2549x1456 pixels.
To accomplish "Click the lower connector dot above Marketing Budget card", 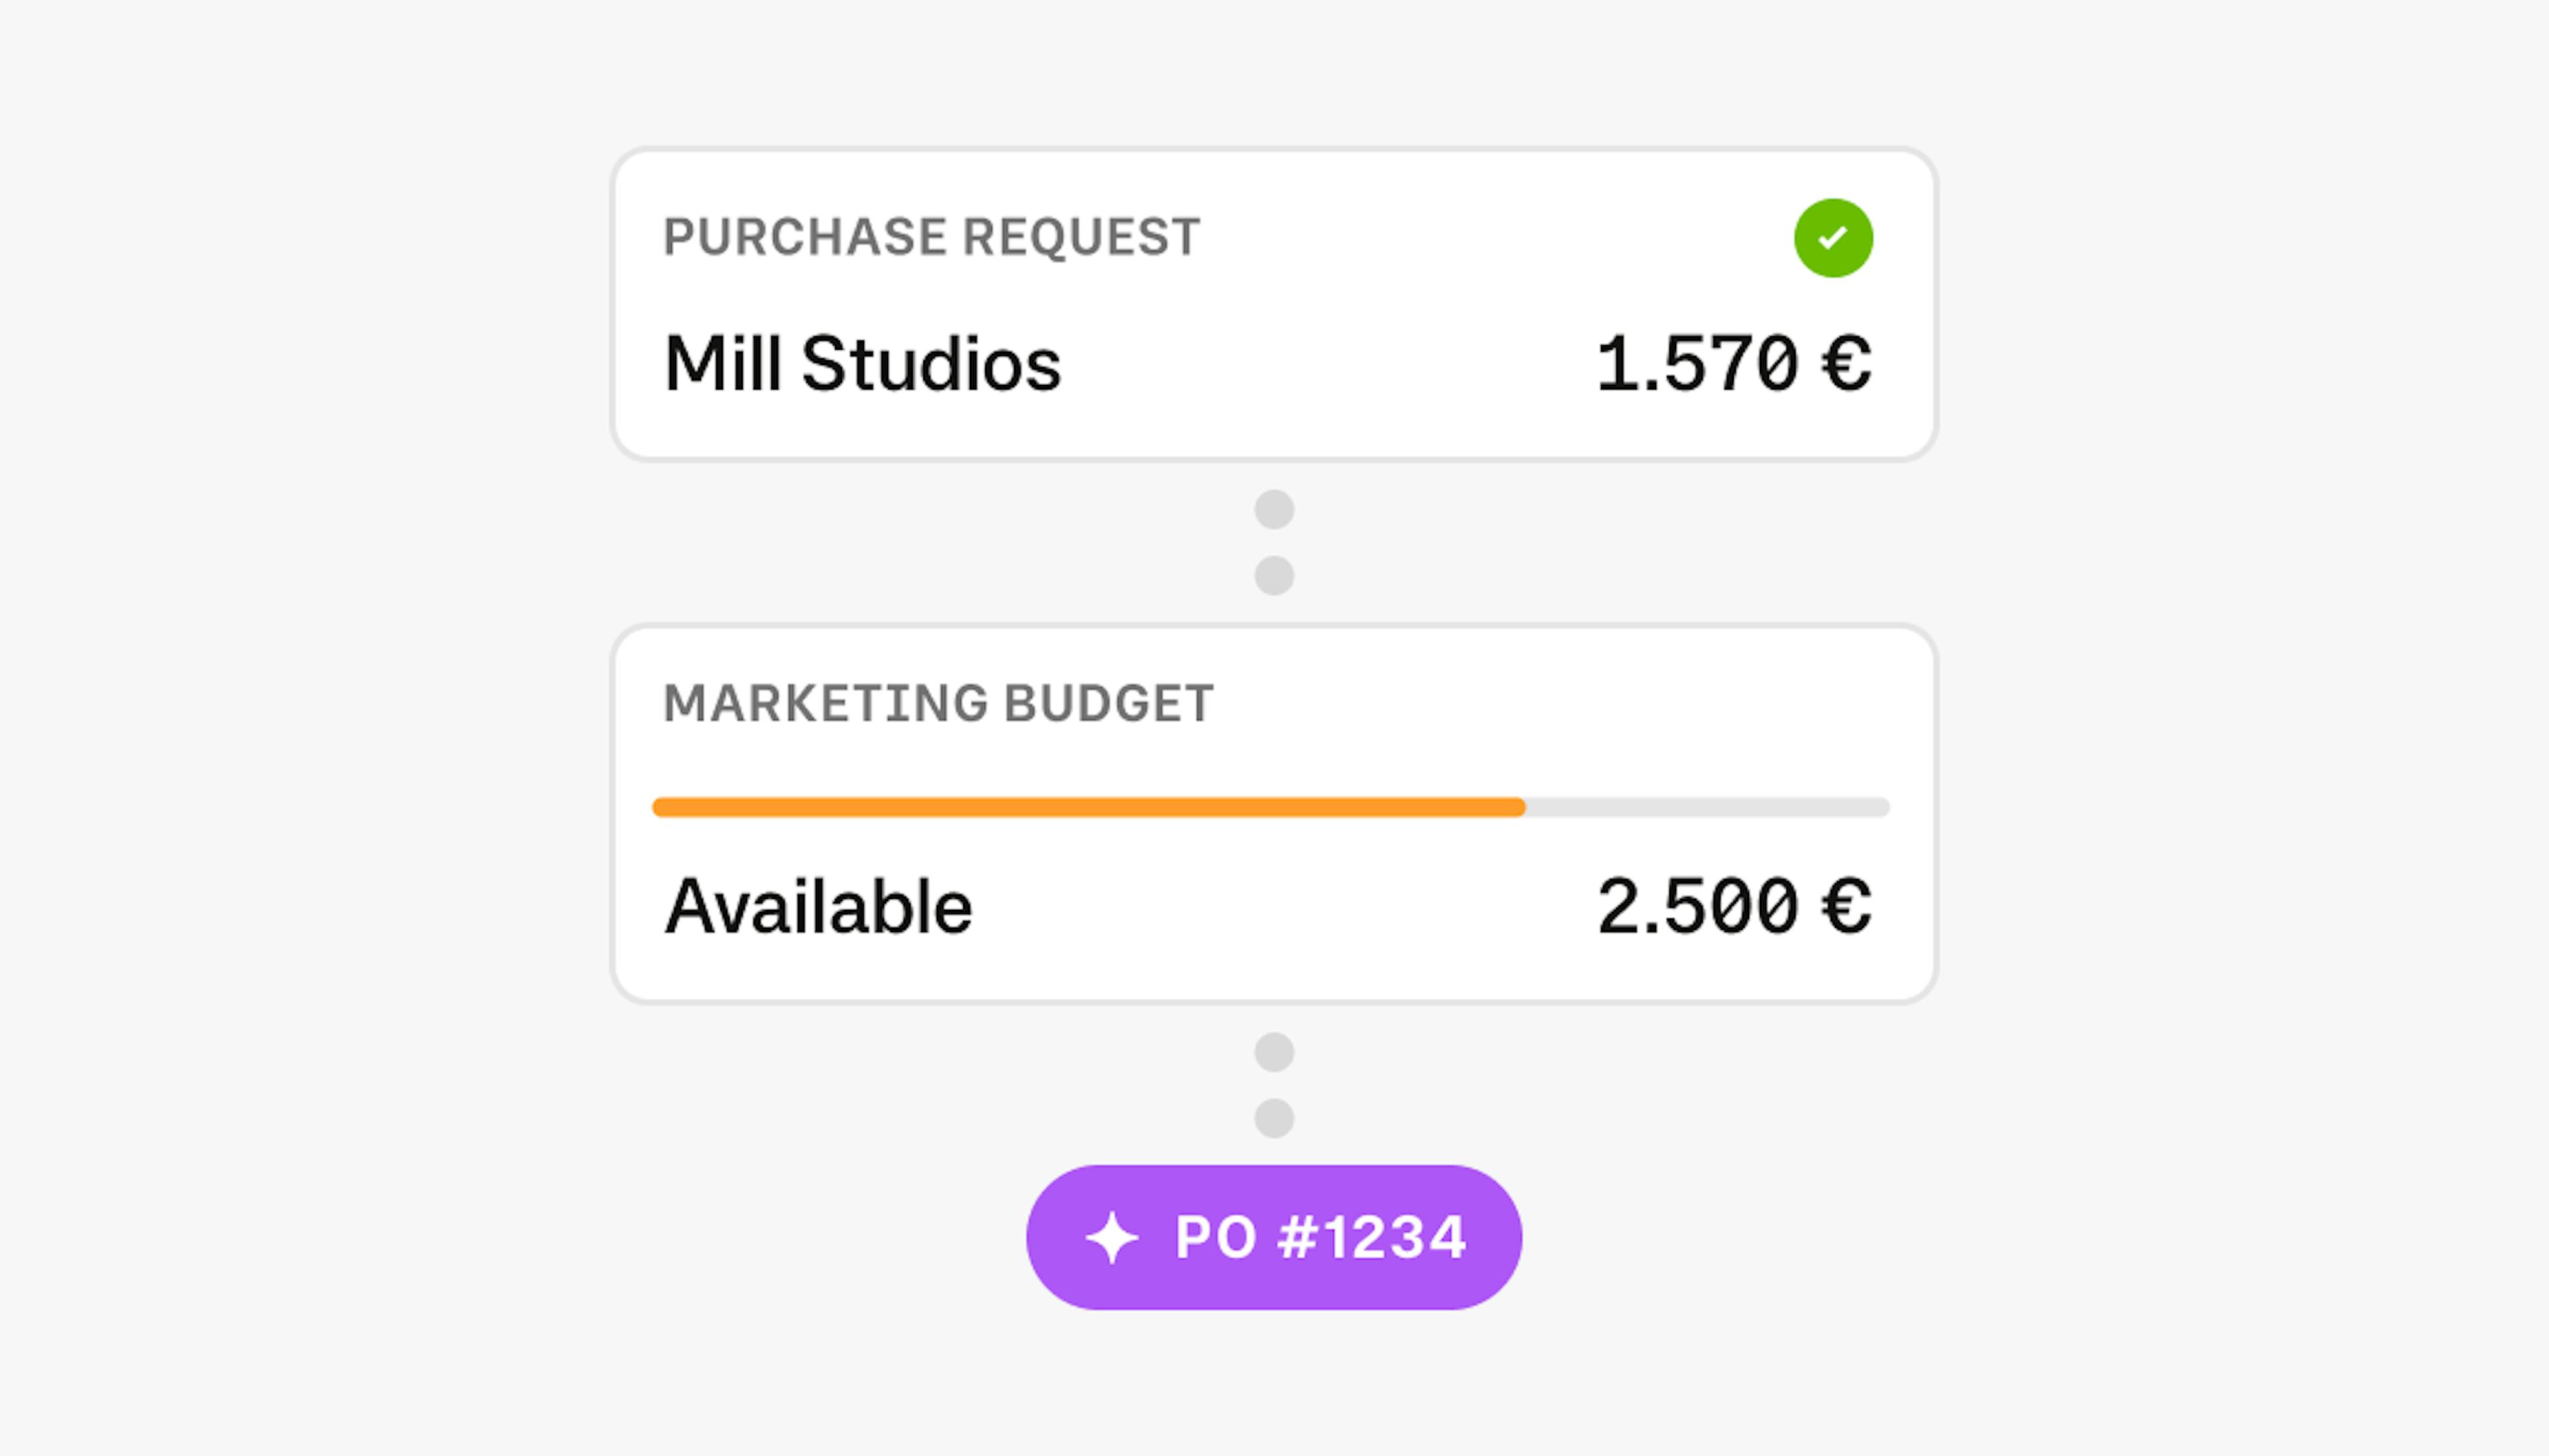I will [1274, 576].
